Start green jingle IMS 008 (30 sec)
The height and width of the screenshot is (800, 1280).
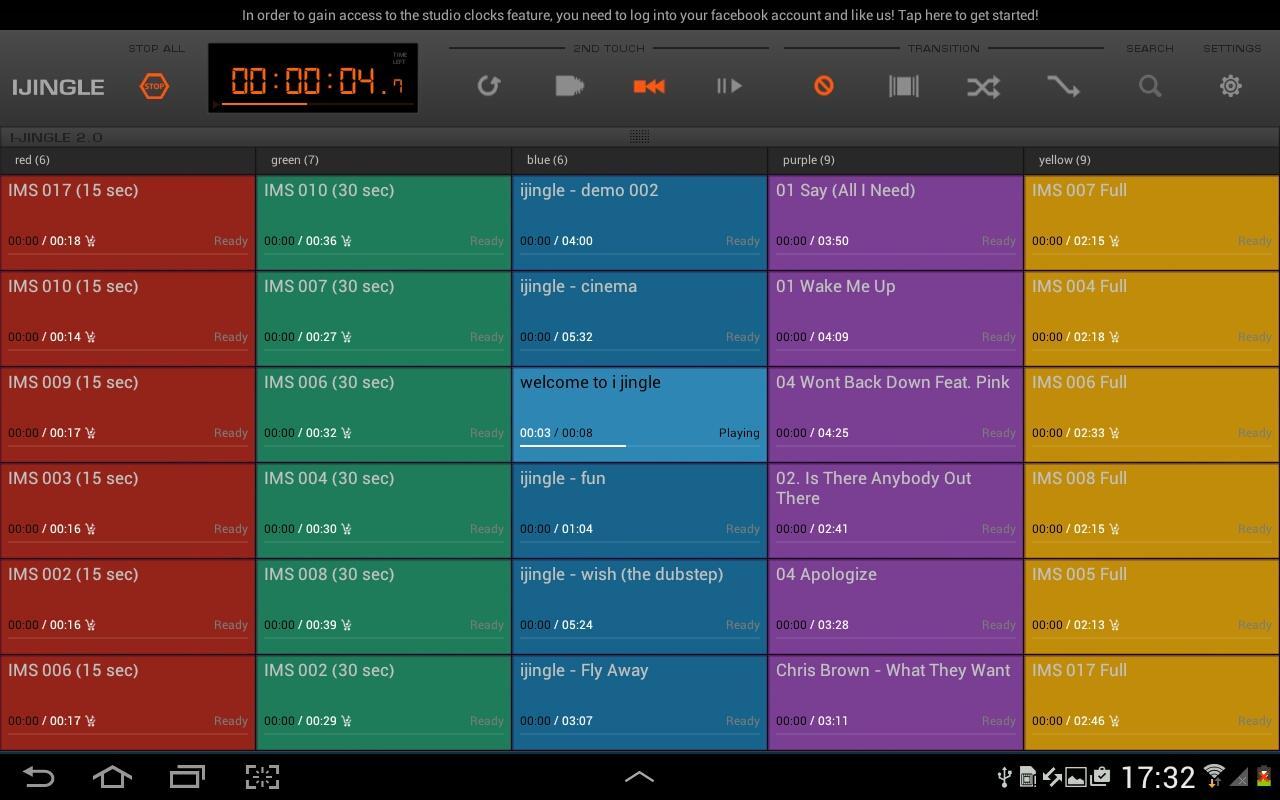pyautogui.click(x=384, y=606)
